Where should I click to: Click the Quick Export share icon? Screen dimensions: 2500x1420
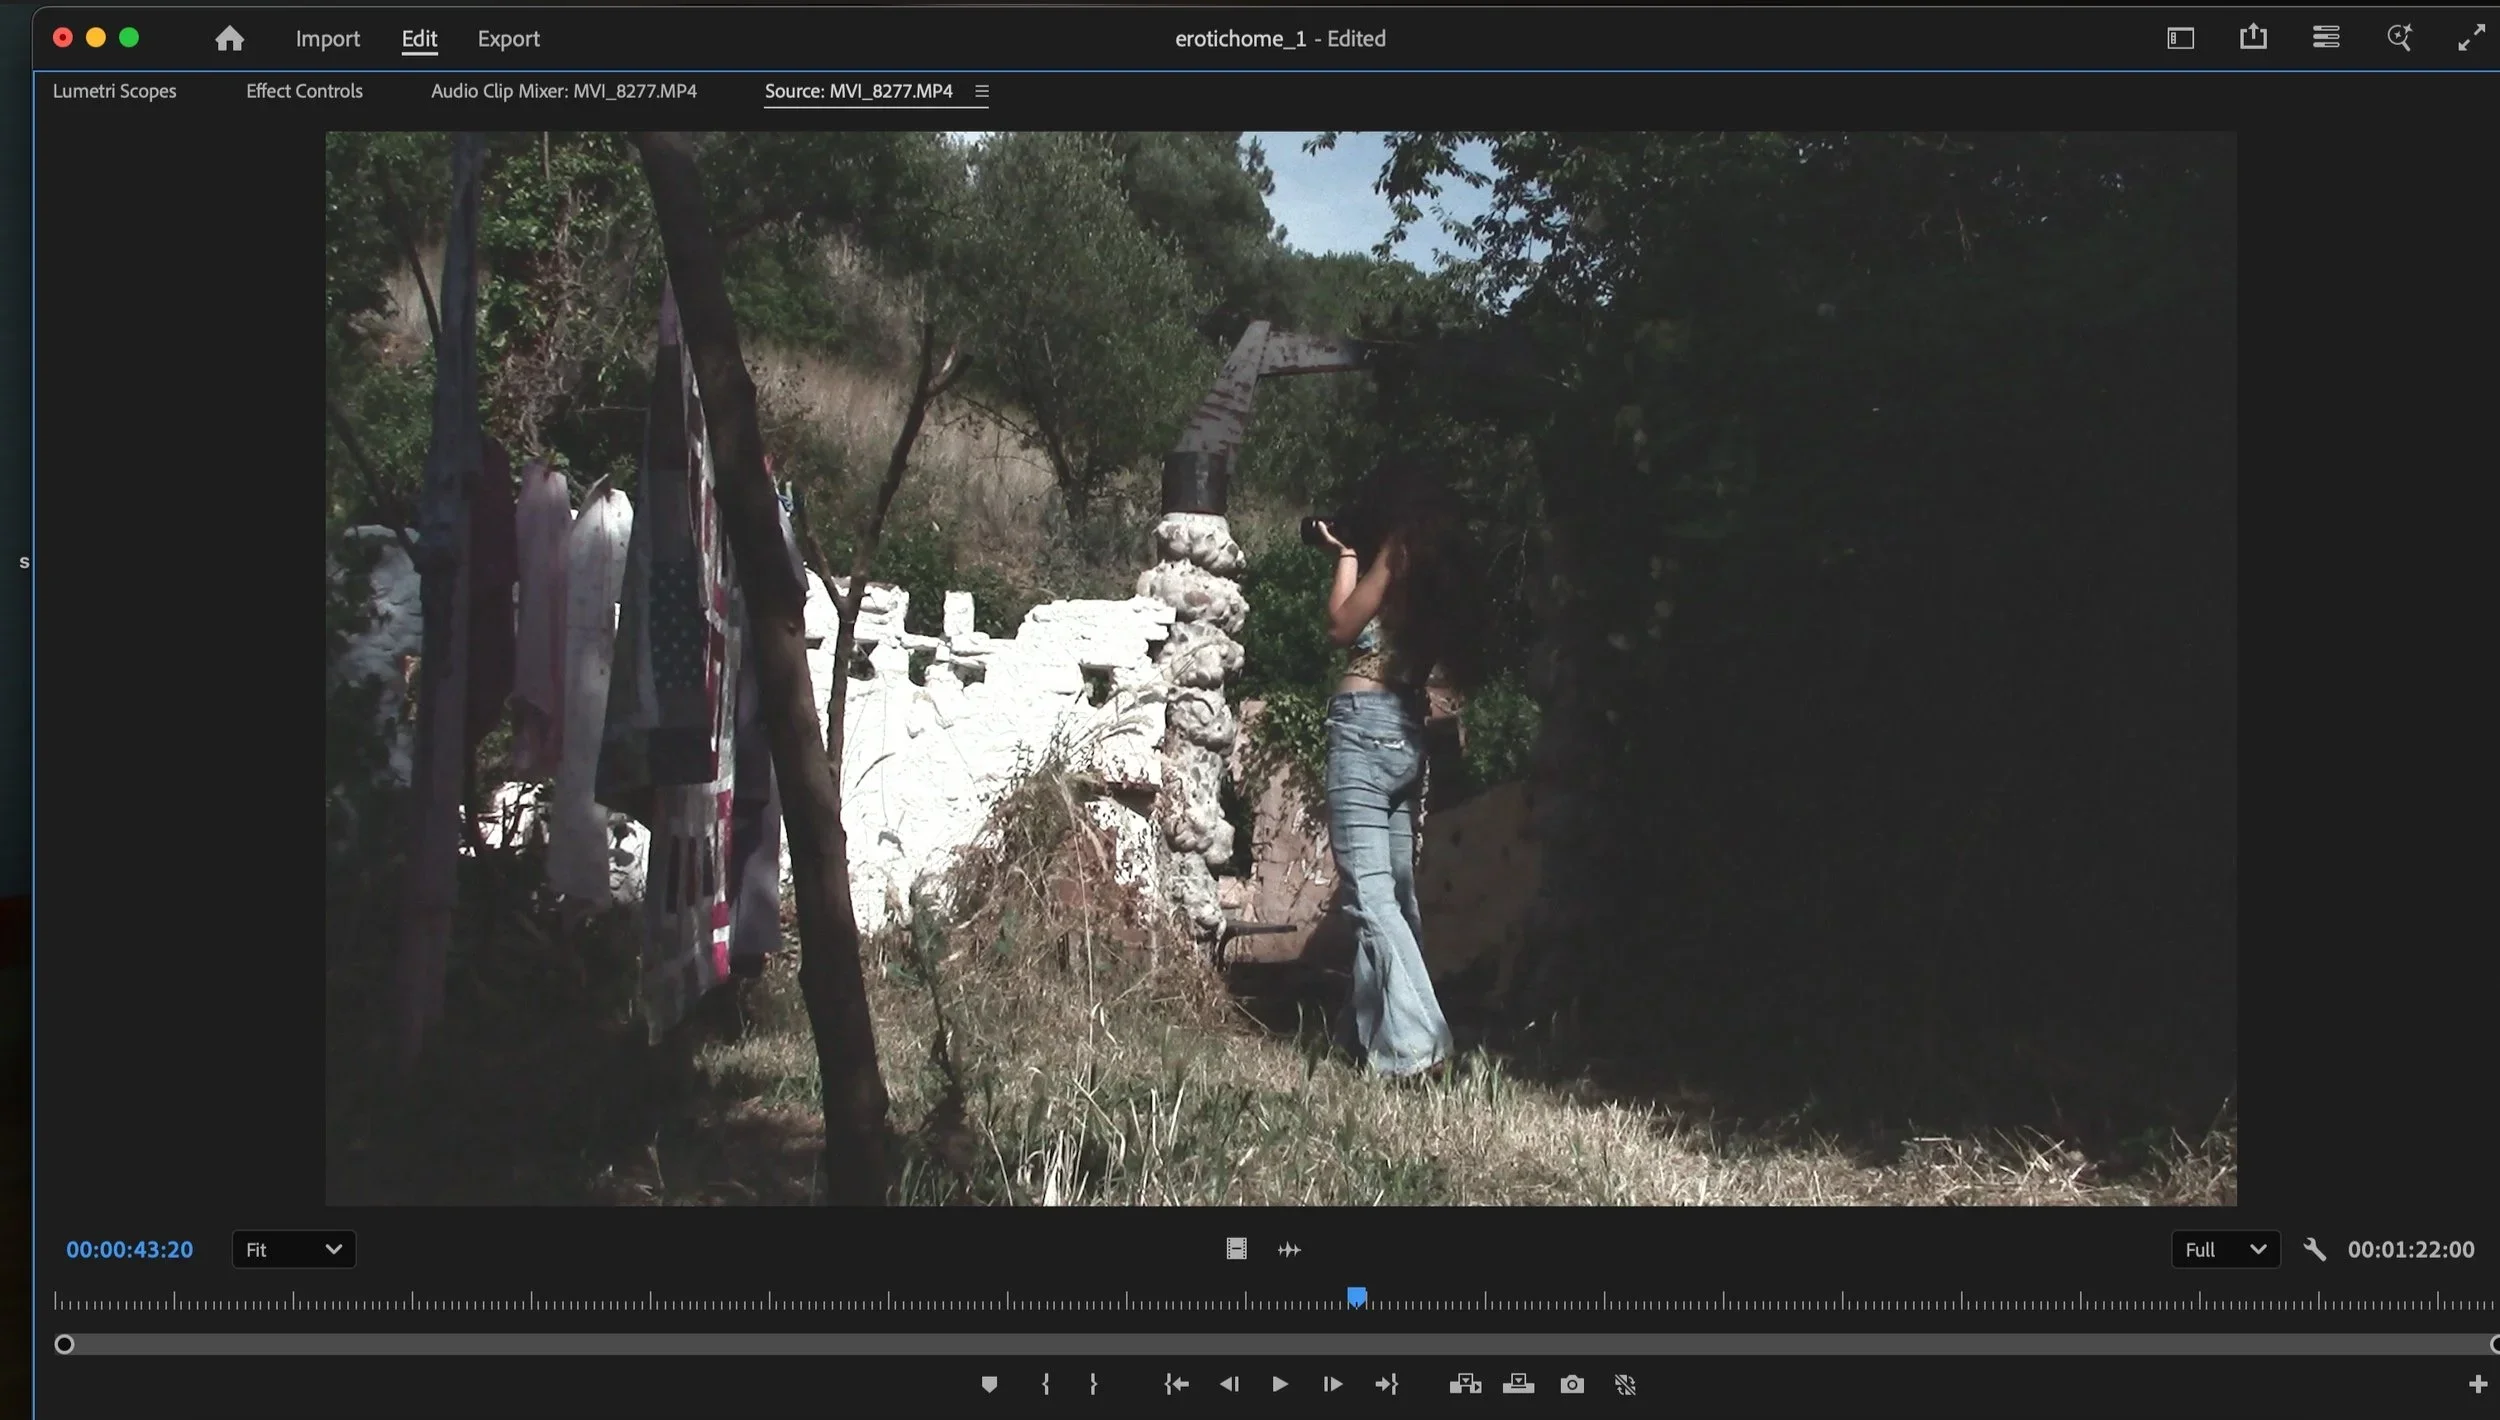(x=2253, y=37)
